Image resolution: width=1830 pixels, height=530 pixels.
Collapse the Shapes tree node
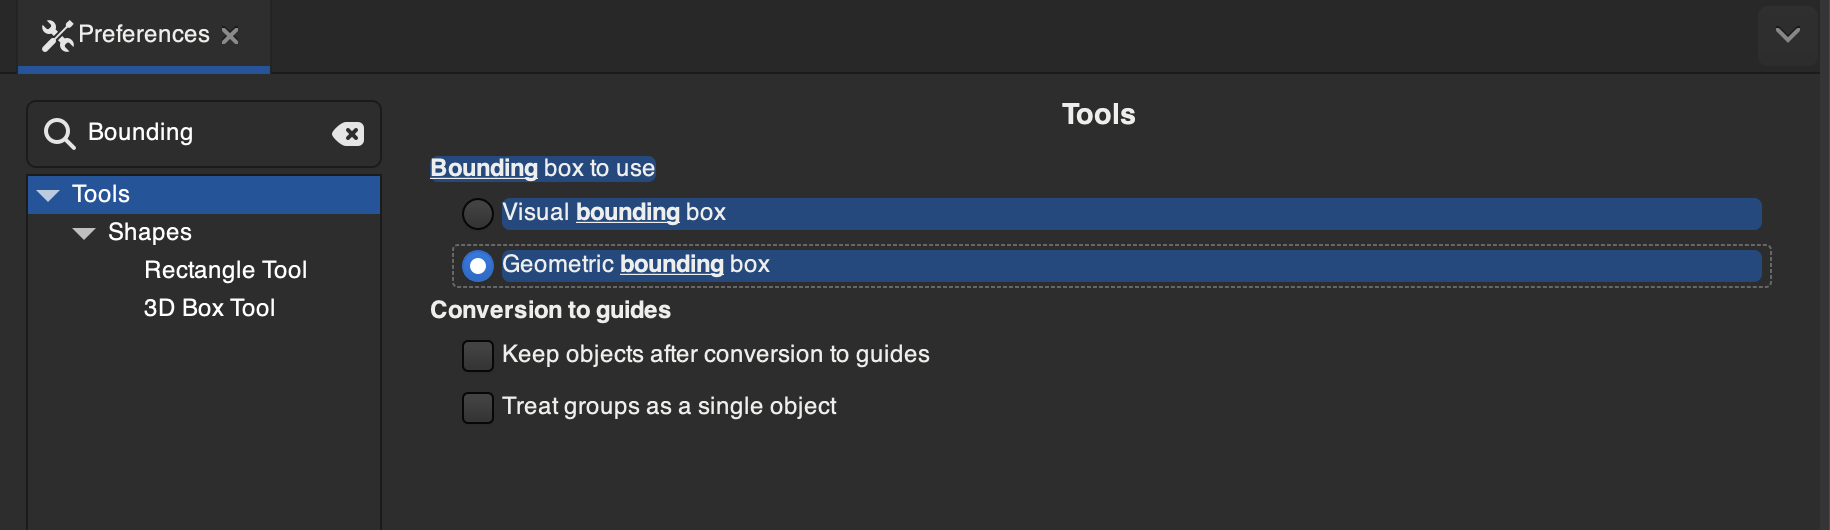point(84,233)
